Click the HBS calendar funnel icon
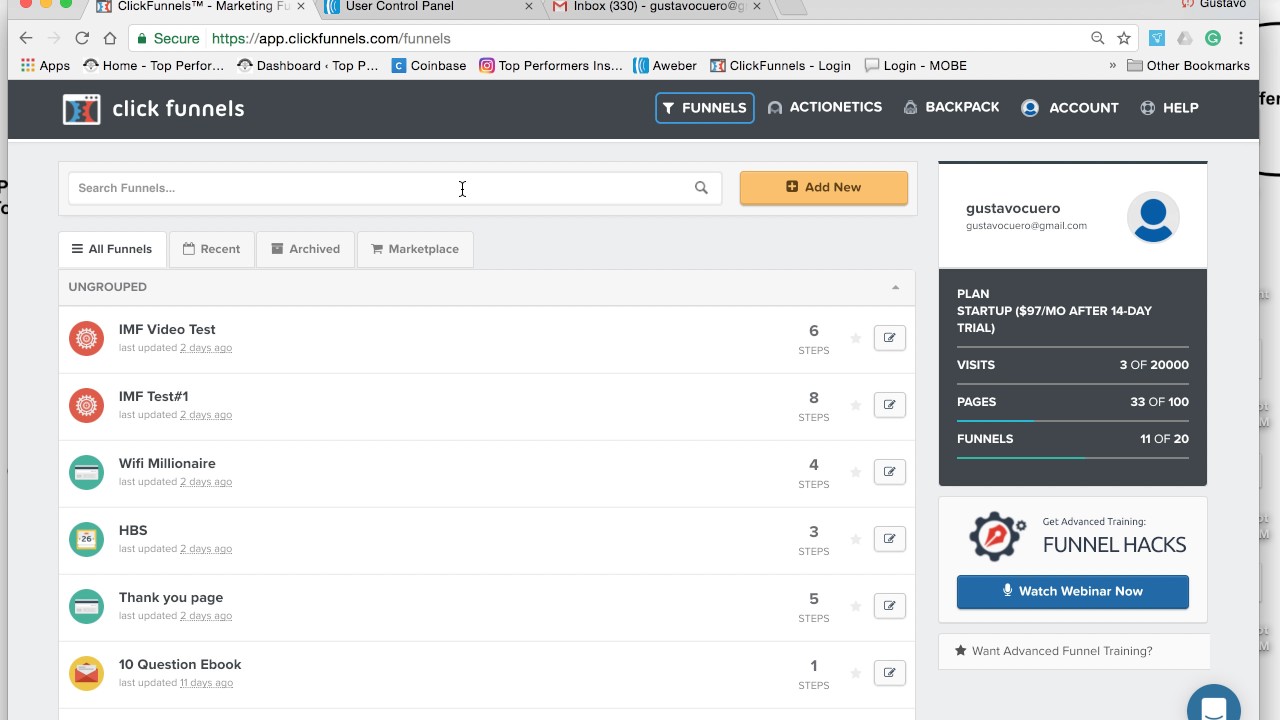This screenshot has width=1280, height=720. 87,539
